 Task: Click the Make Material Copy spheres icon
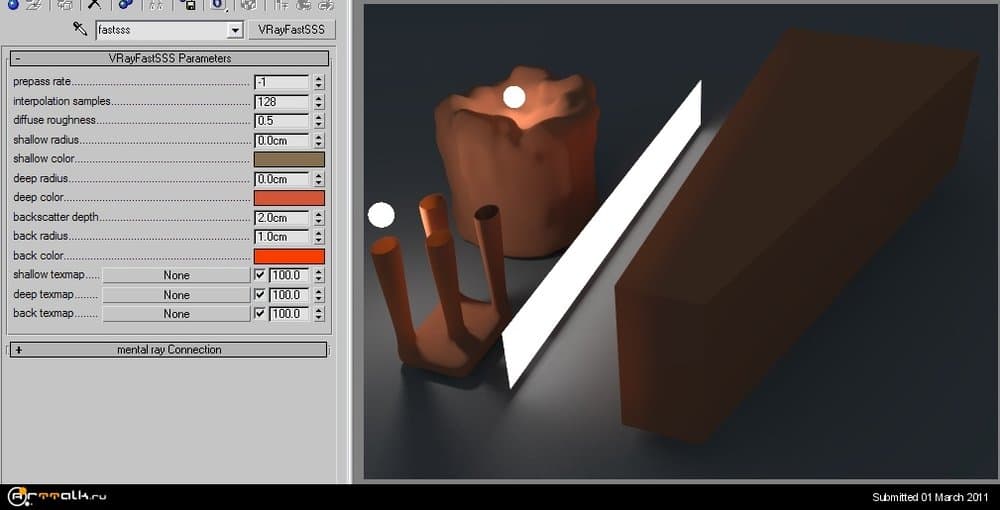pyautogui.click(x=126, y=5)
